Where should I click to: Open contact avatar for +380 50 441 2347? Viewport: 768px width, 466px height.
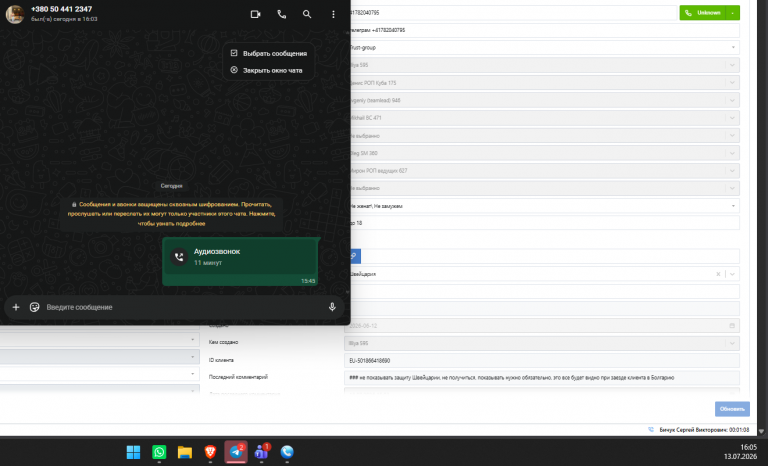[15, 14]
